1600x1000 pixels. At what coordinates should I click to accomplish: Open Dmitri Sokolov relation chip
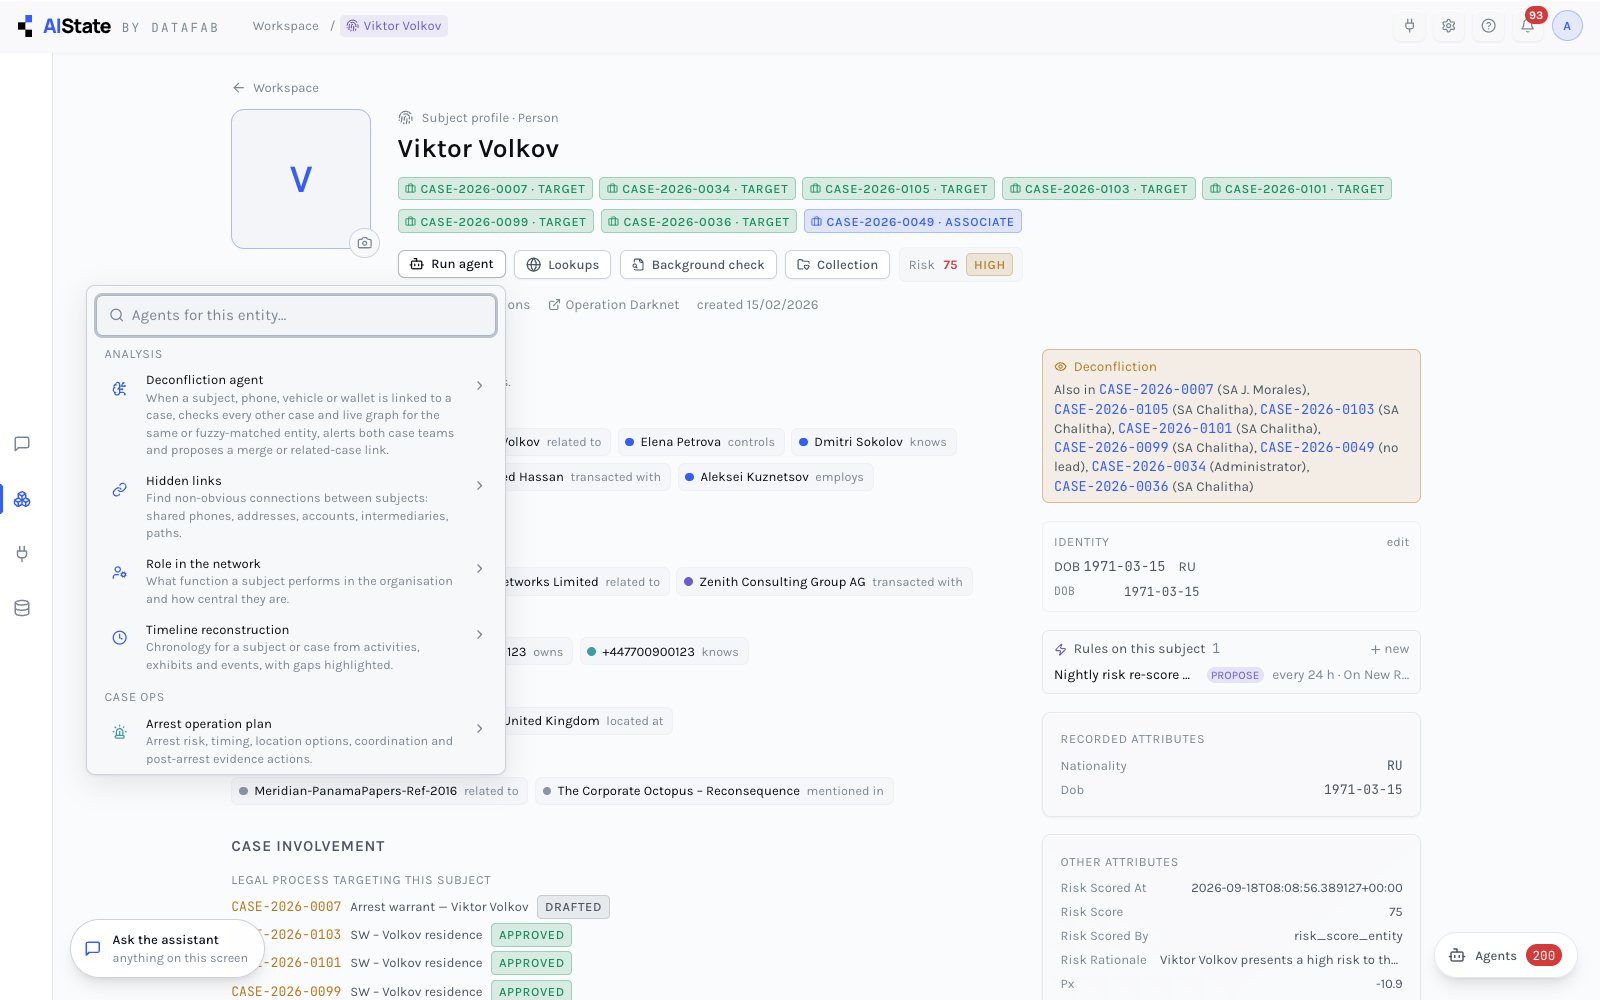874,442
